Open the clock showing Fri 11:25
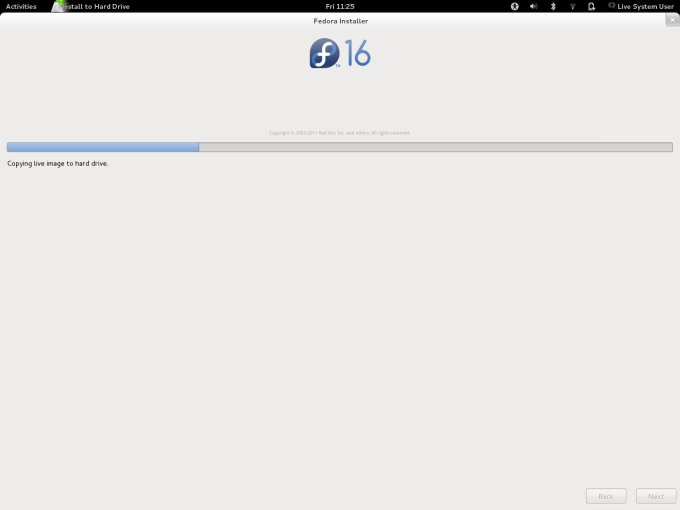This screenshot has height=510, width=680. pyautogui.click(x=340, y=7)
